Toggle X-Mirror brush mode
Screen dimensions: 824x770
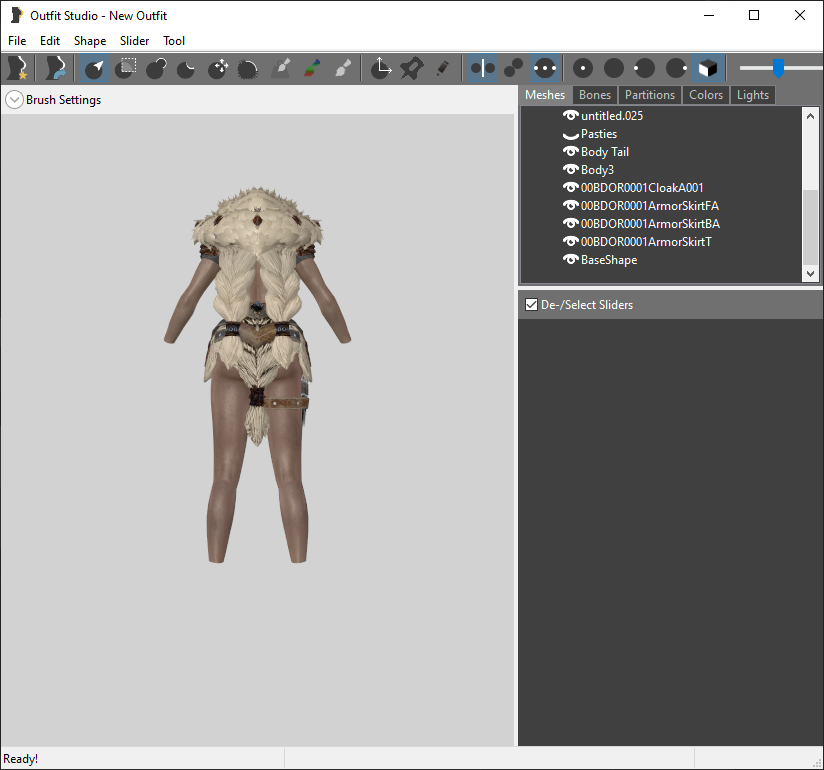tap(482, 68)
